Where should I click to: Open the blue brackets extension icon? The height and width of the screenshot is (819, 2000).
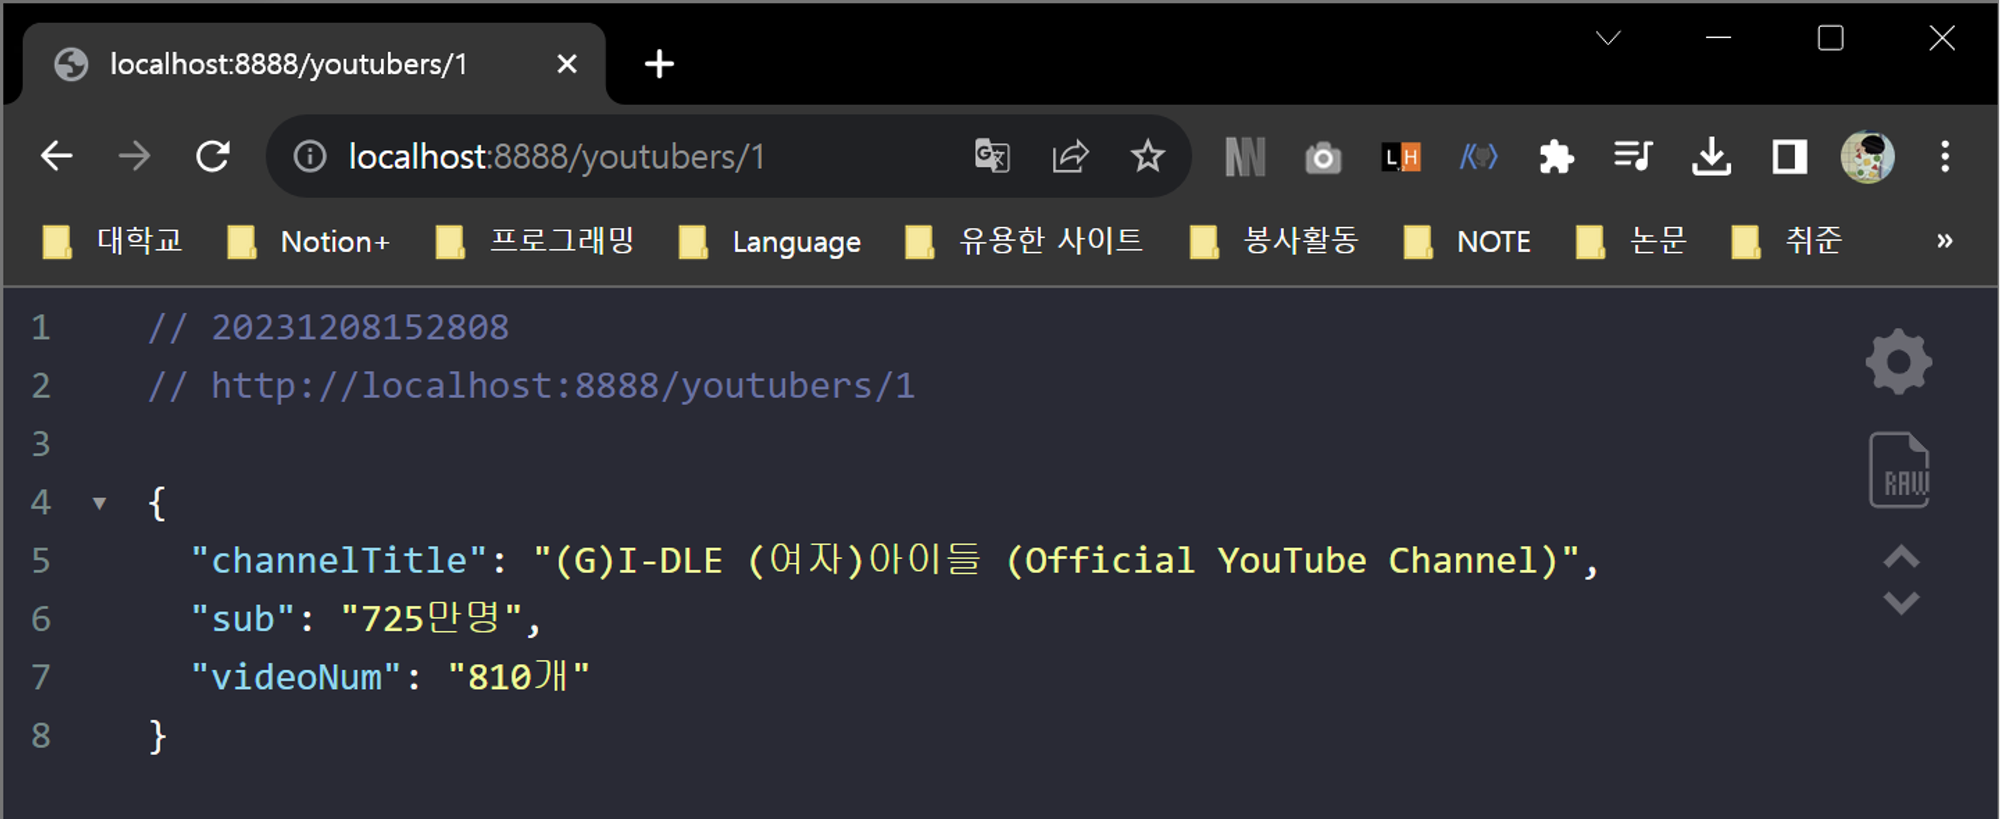[x=1478, y=156]
